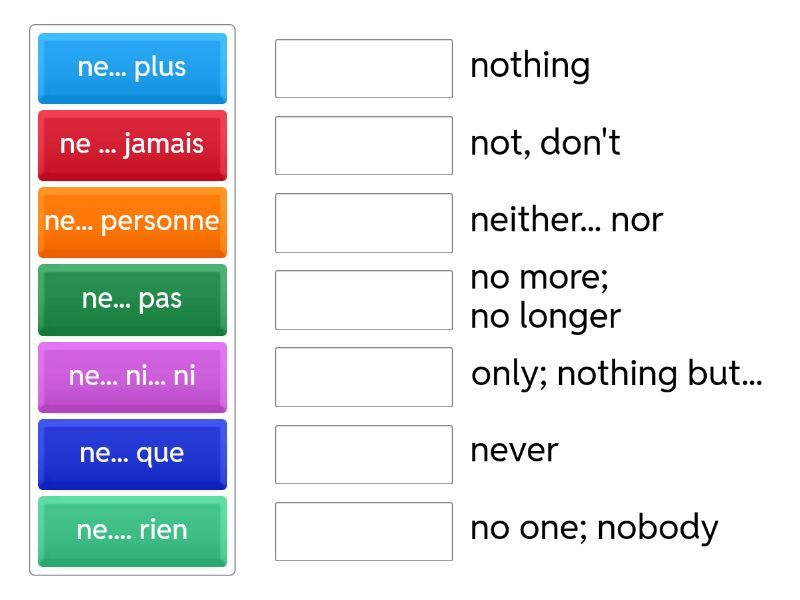Click the empty box beside "nothing"
The width and height of the screenshot is (800, 600).
[x=364, y=68]
